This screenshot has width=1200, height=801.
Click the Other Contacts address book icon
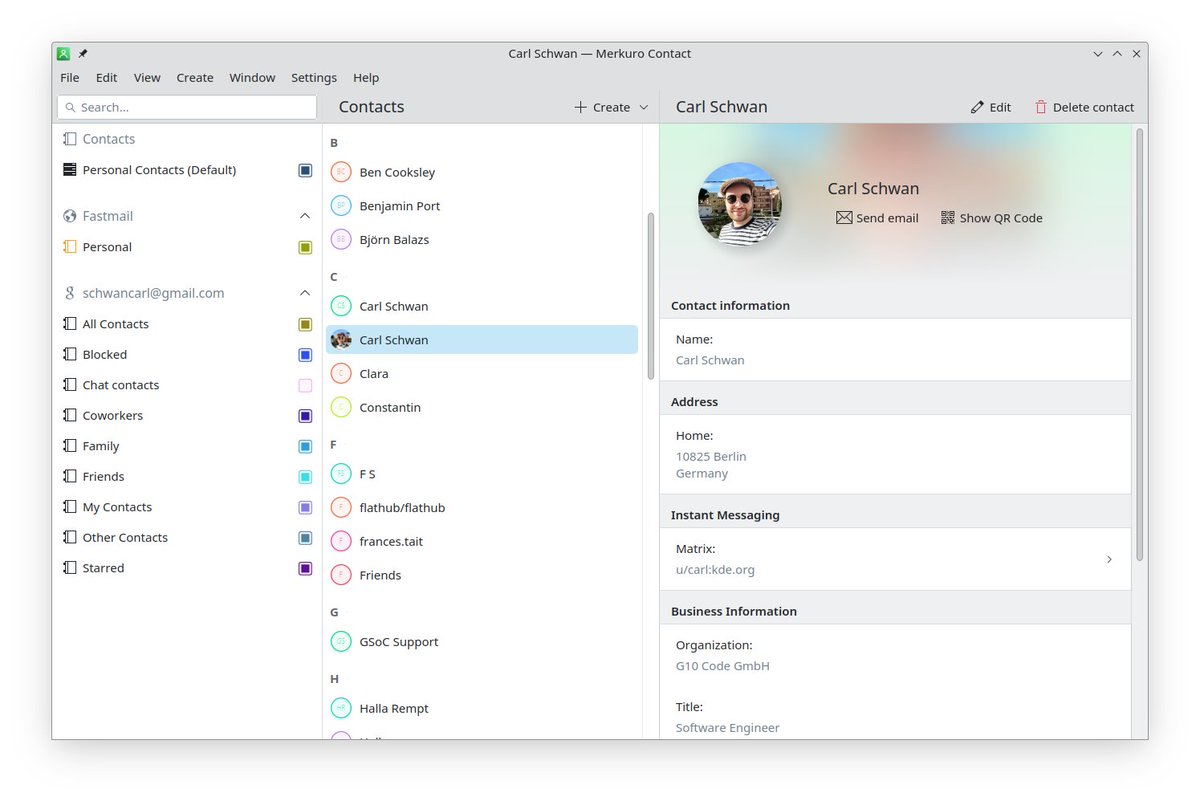pyautogui.click(x=69, y=538)
